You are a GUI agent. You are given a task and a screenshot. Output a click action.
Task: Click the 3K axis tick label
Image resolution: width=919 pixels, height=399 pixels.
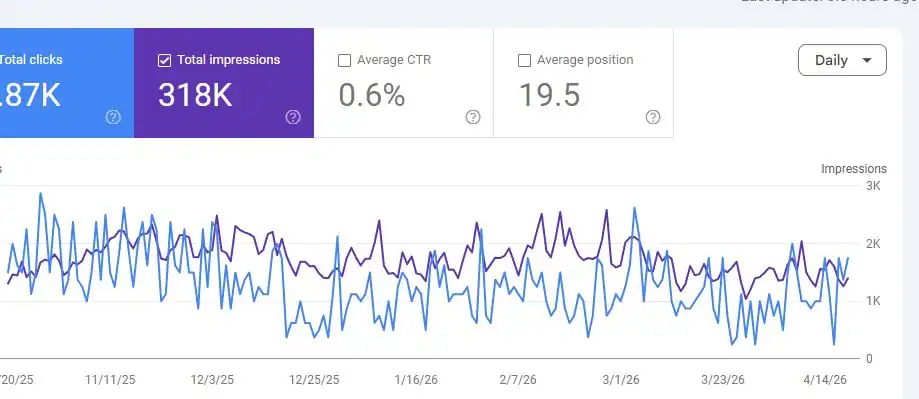pos(873,186)
